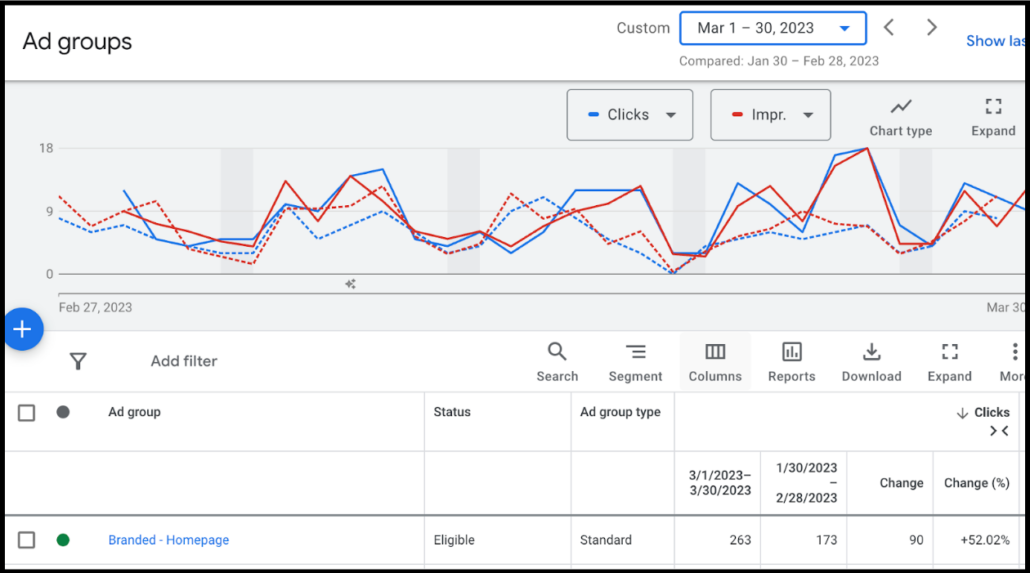This screenshot has width=1030, height=573.
Task: Expand the table view
Action: tap(949, 362)
